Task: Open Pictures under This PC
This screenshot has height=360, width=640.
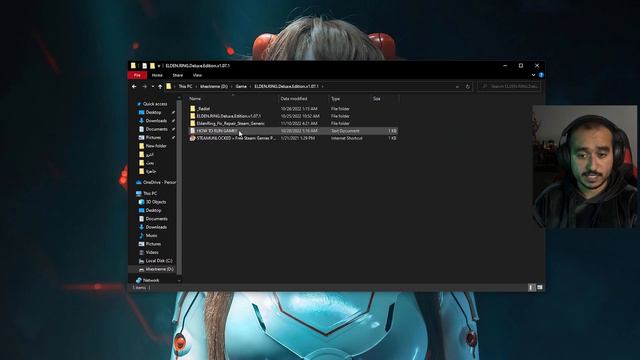Action: 153,244
